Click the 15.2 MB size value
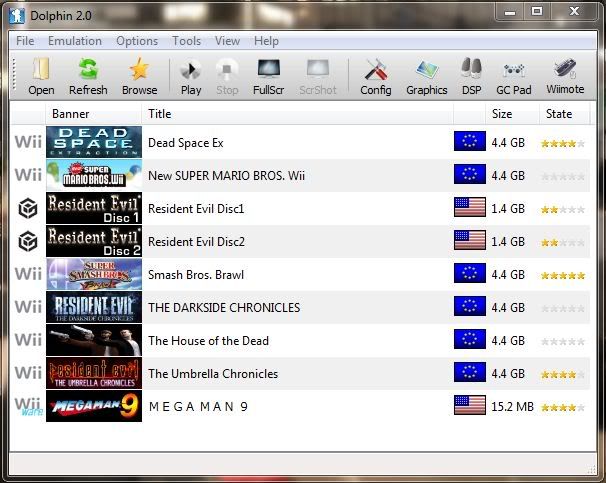This screenshot has height=483, width=606. (512, 406)
